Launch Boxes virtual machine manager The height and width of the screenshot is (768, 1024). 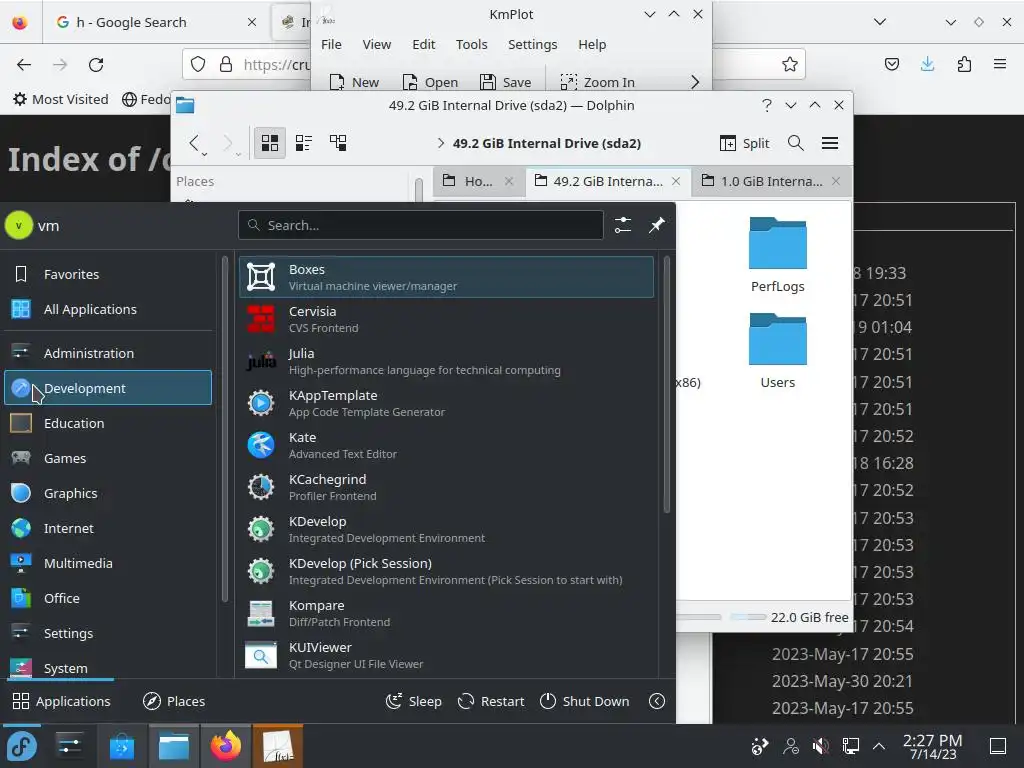coord(446,277)
